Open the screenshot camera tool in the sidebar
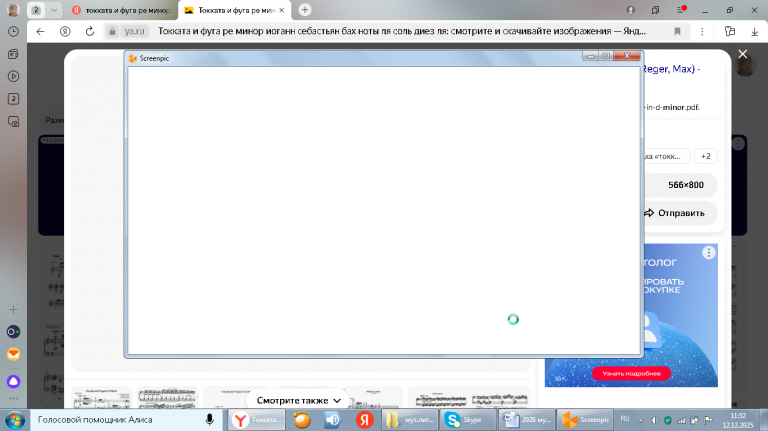The height and width of the screenshot is (431, 768). (13, 121)
